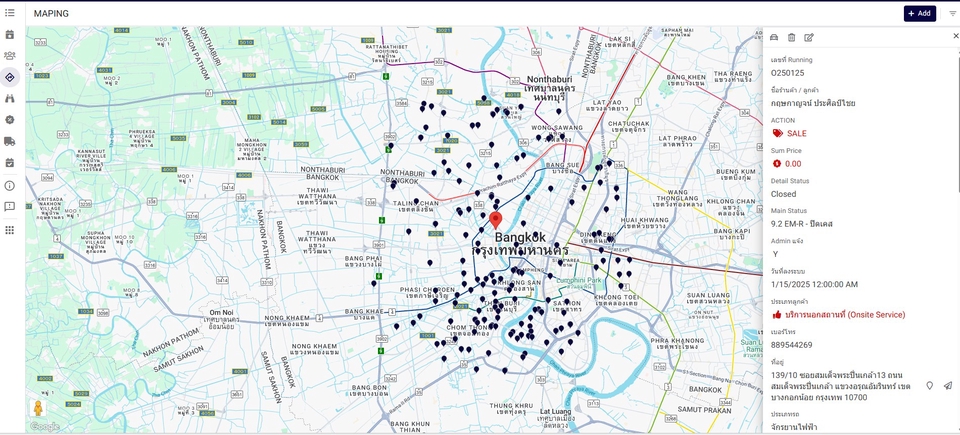Click the info circle icon in sidebar

tap(10, 186)
